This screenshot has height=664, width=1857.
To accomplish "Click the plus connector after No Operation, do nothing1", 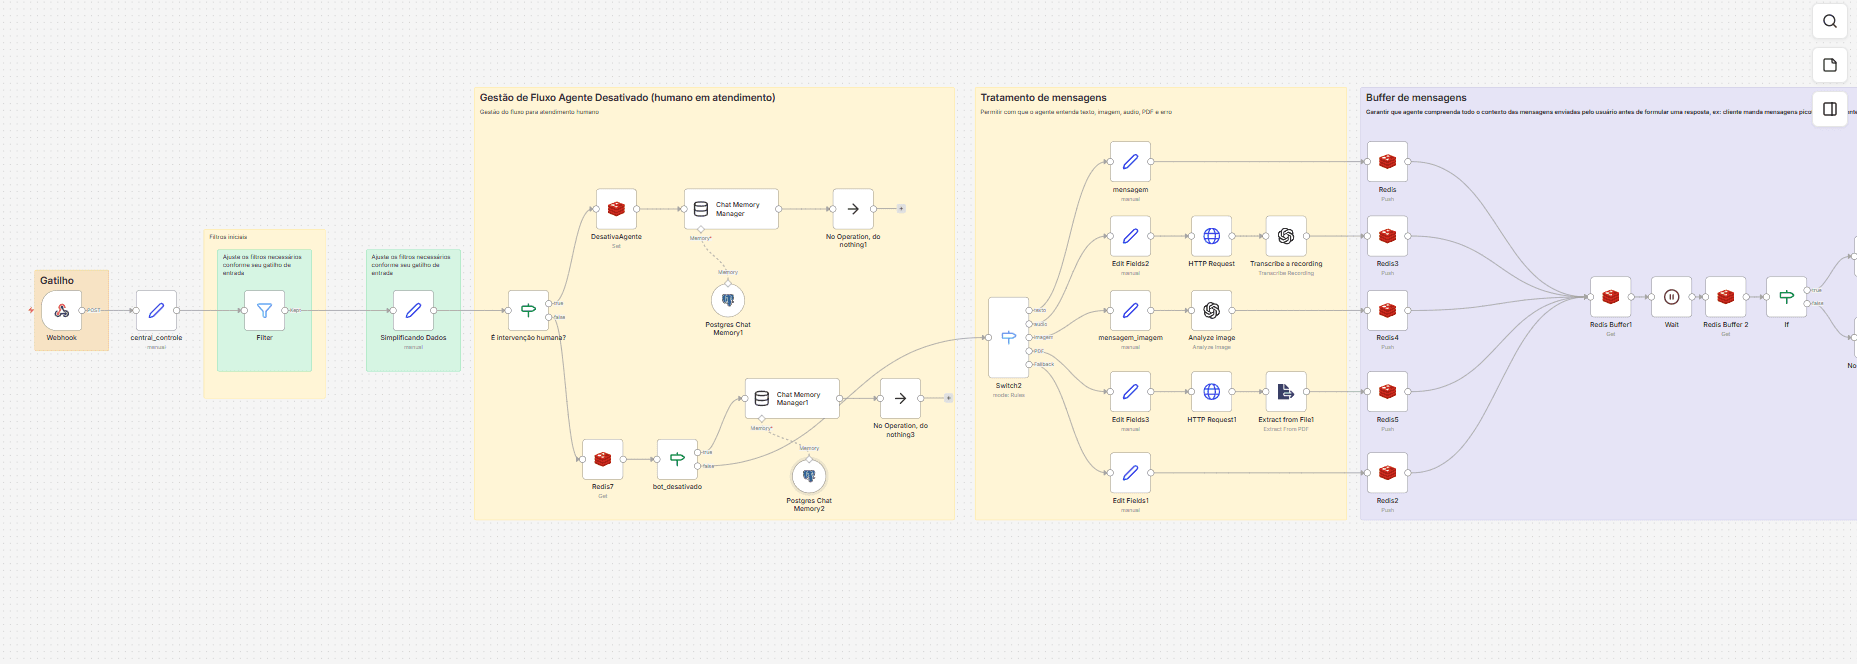I will coord(901,209).
